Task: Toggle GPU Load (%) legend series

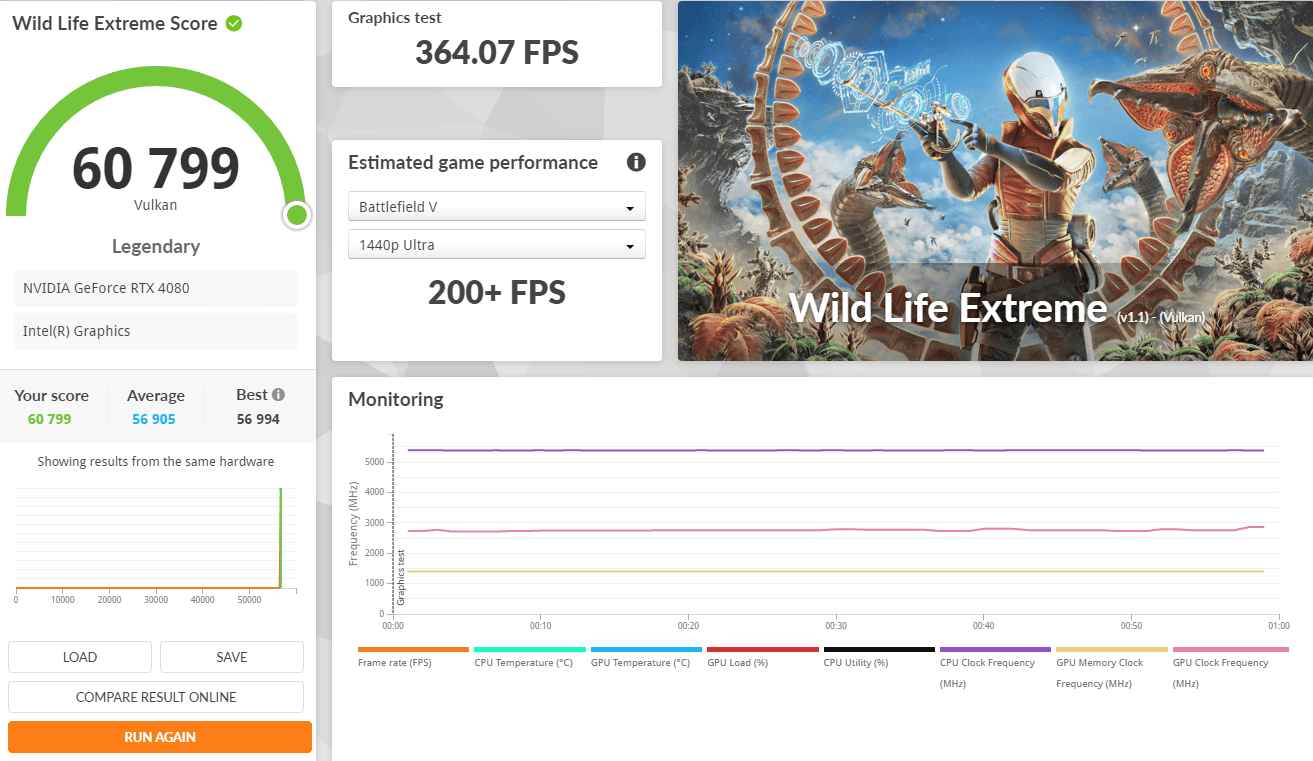Action: (763, 659)
